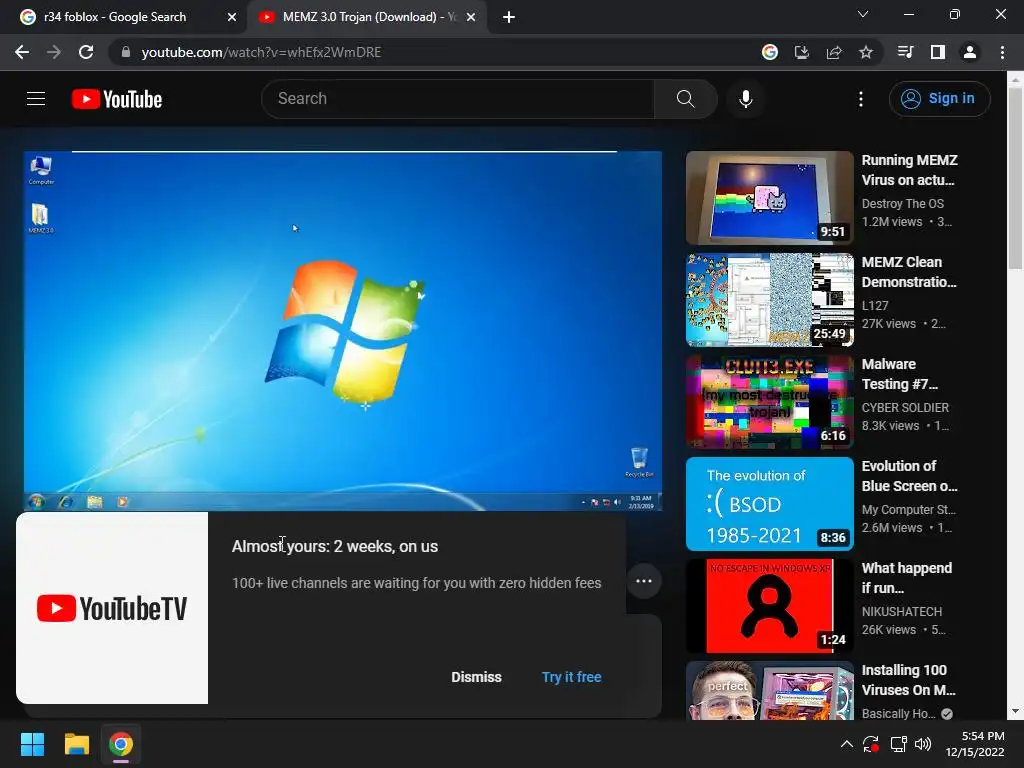Image resolution: width=1024 pixels, height=768 pixels.
Task: Click the What happend if run title
Action: (x=906, y=578)
